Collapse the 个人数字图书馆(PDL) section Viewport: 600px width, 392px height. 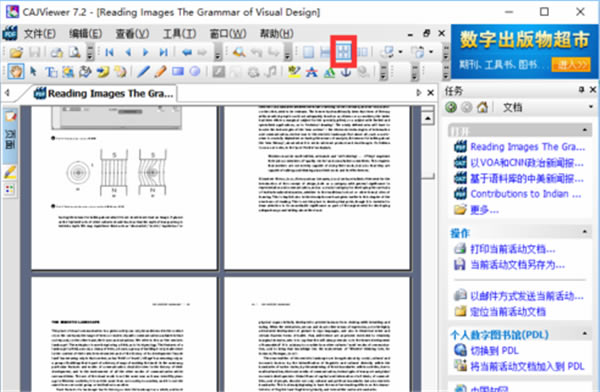coord(585,334)
